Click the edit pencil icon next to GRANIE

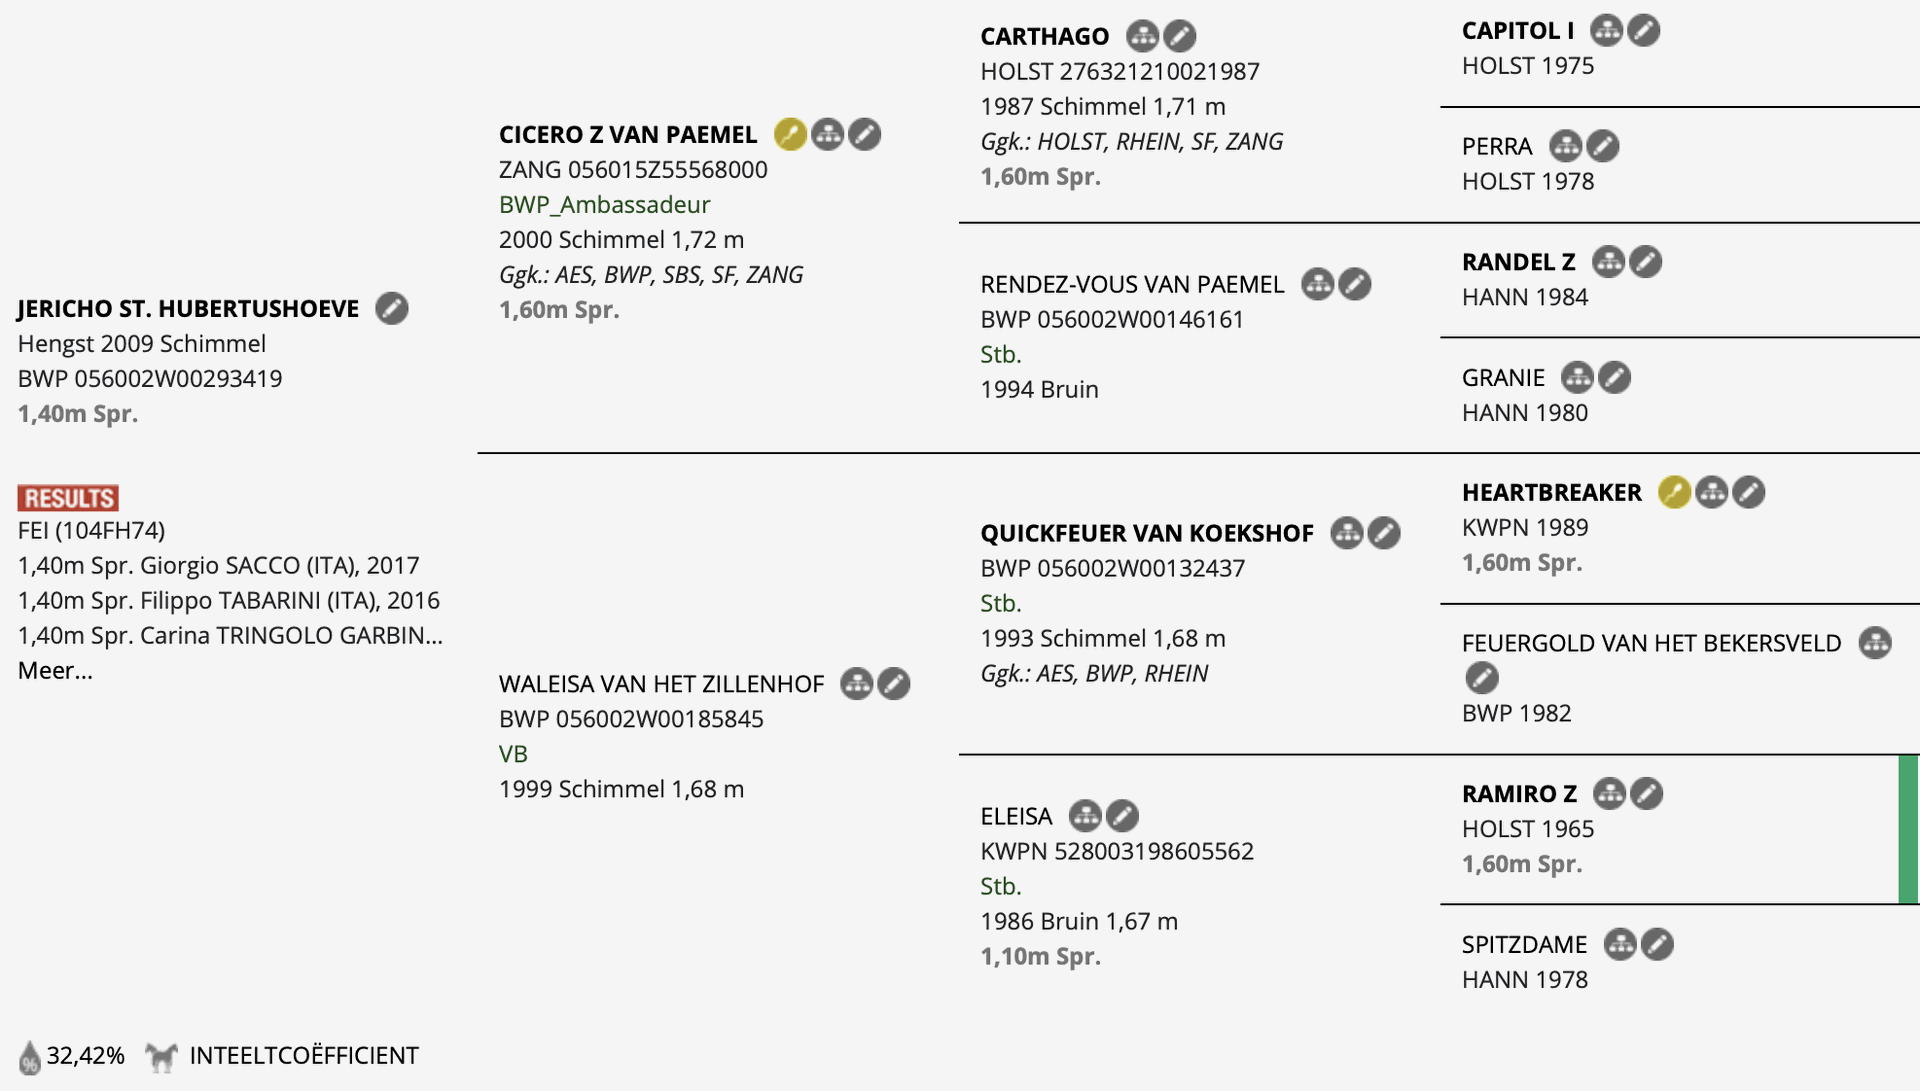1614,377
